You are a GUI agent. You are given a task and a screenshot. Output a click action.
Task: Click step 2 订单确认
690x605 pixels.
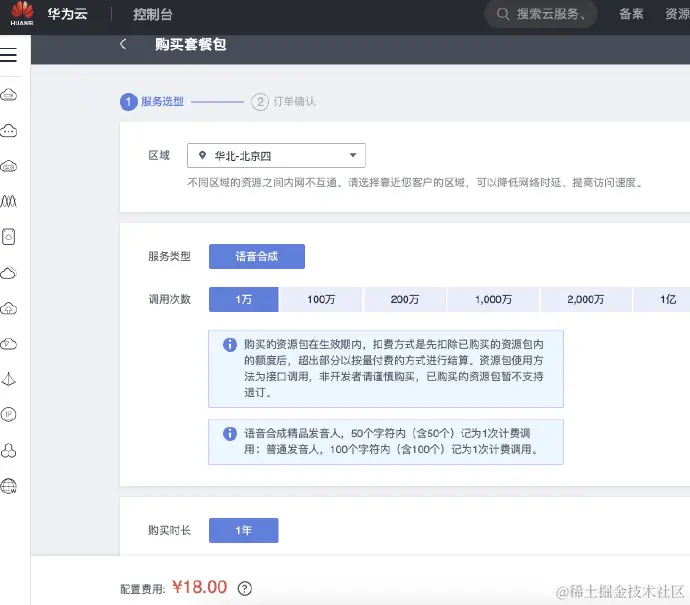pos(283,102)
